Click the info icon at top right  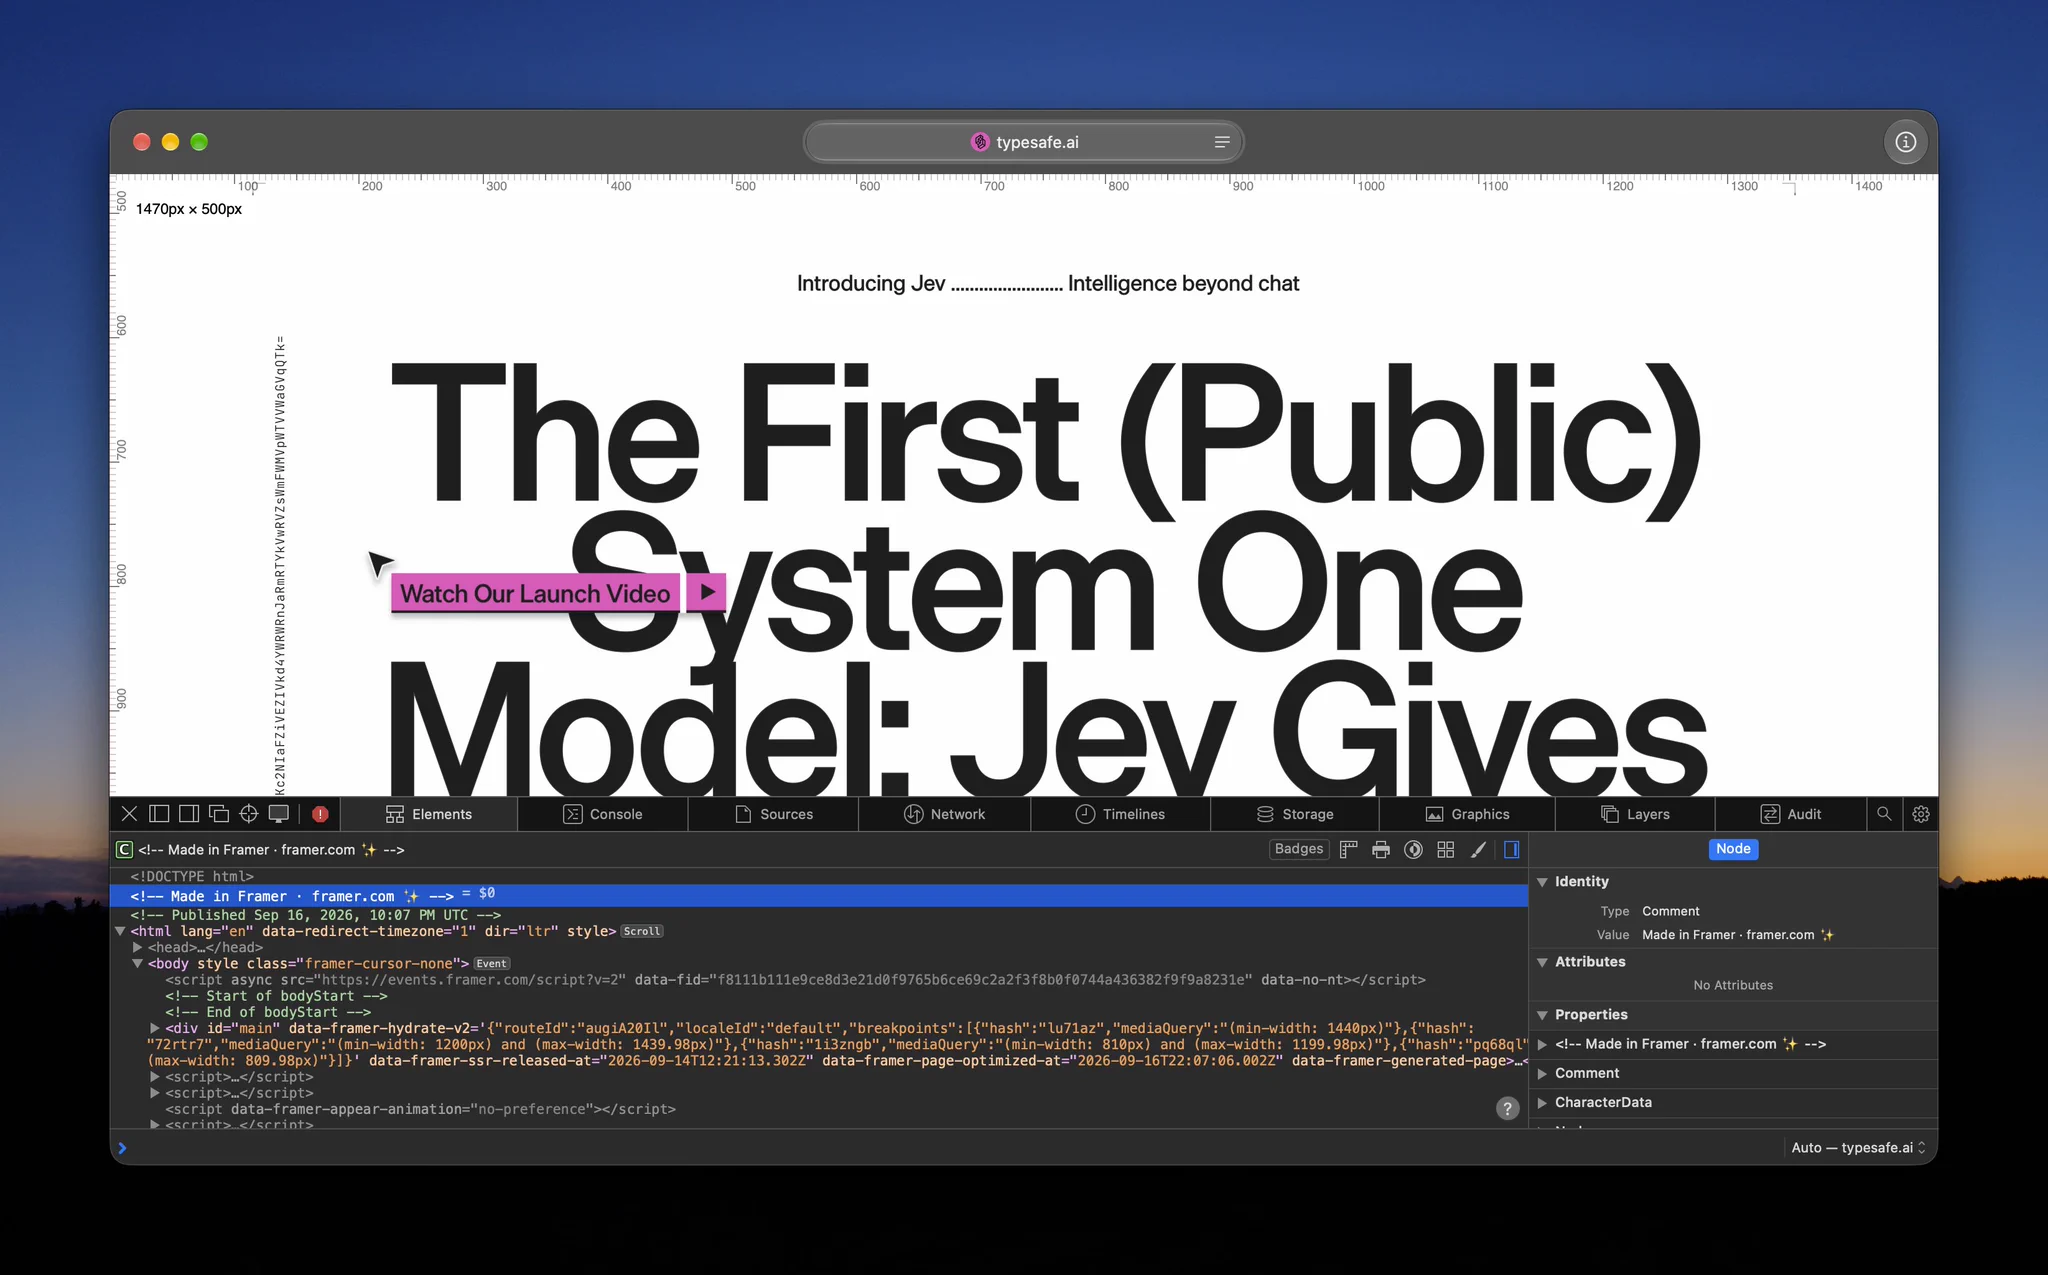(1906, 142)
